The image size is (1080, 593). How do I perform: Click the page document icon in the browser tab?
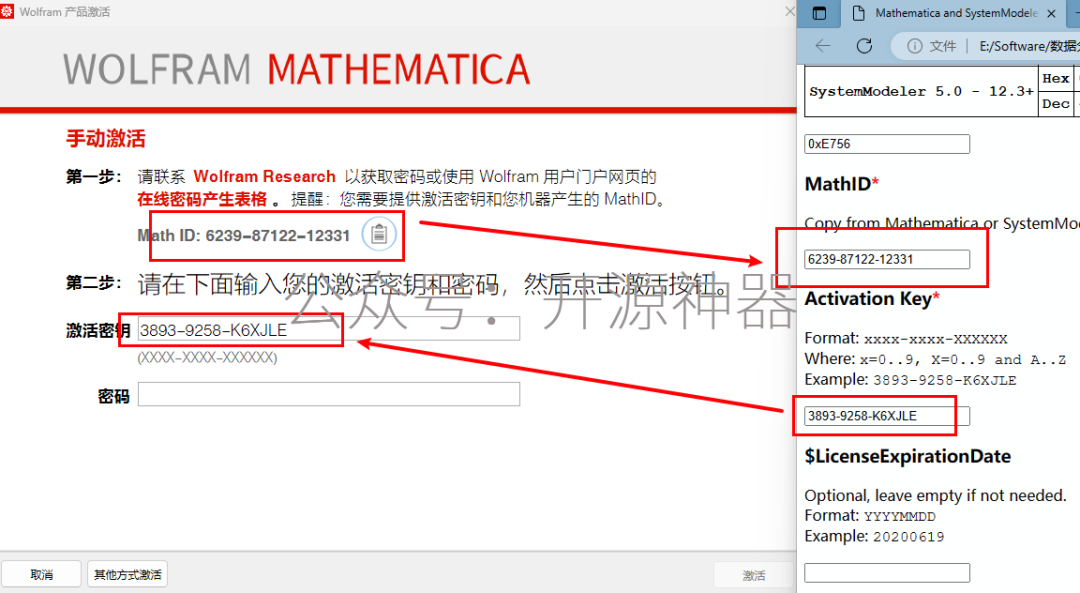tap(858, 13)
